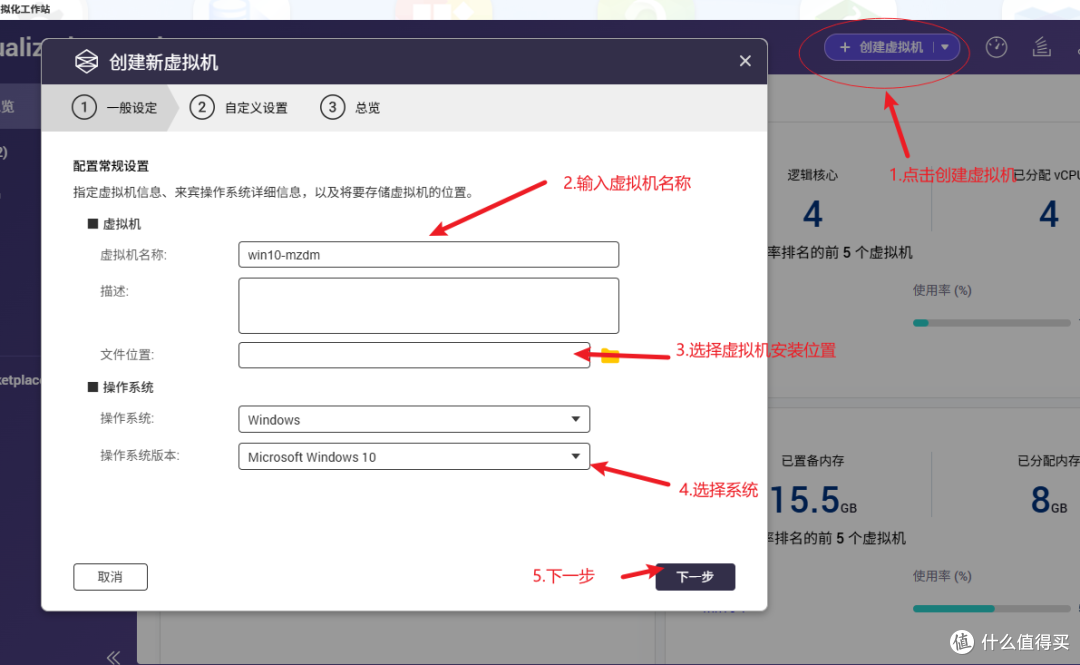This screenshot has width=1080, height=665.
Task: Click the 文件位置 file location field
Action: pos(414,355)
